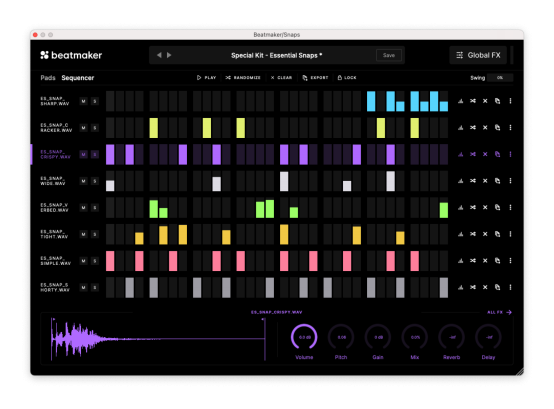The height and width of the screenshot is (409, 554).
Task: Clear the entire sequencer pattern
Action: [281, 78]
